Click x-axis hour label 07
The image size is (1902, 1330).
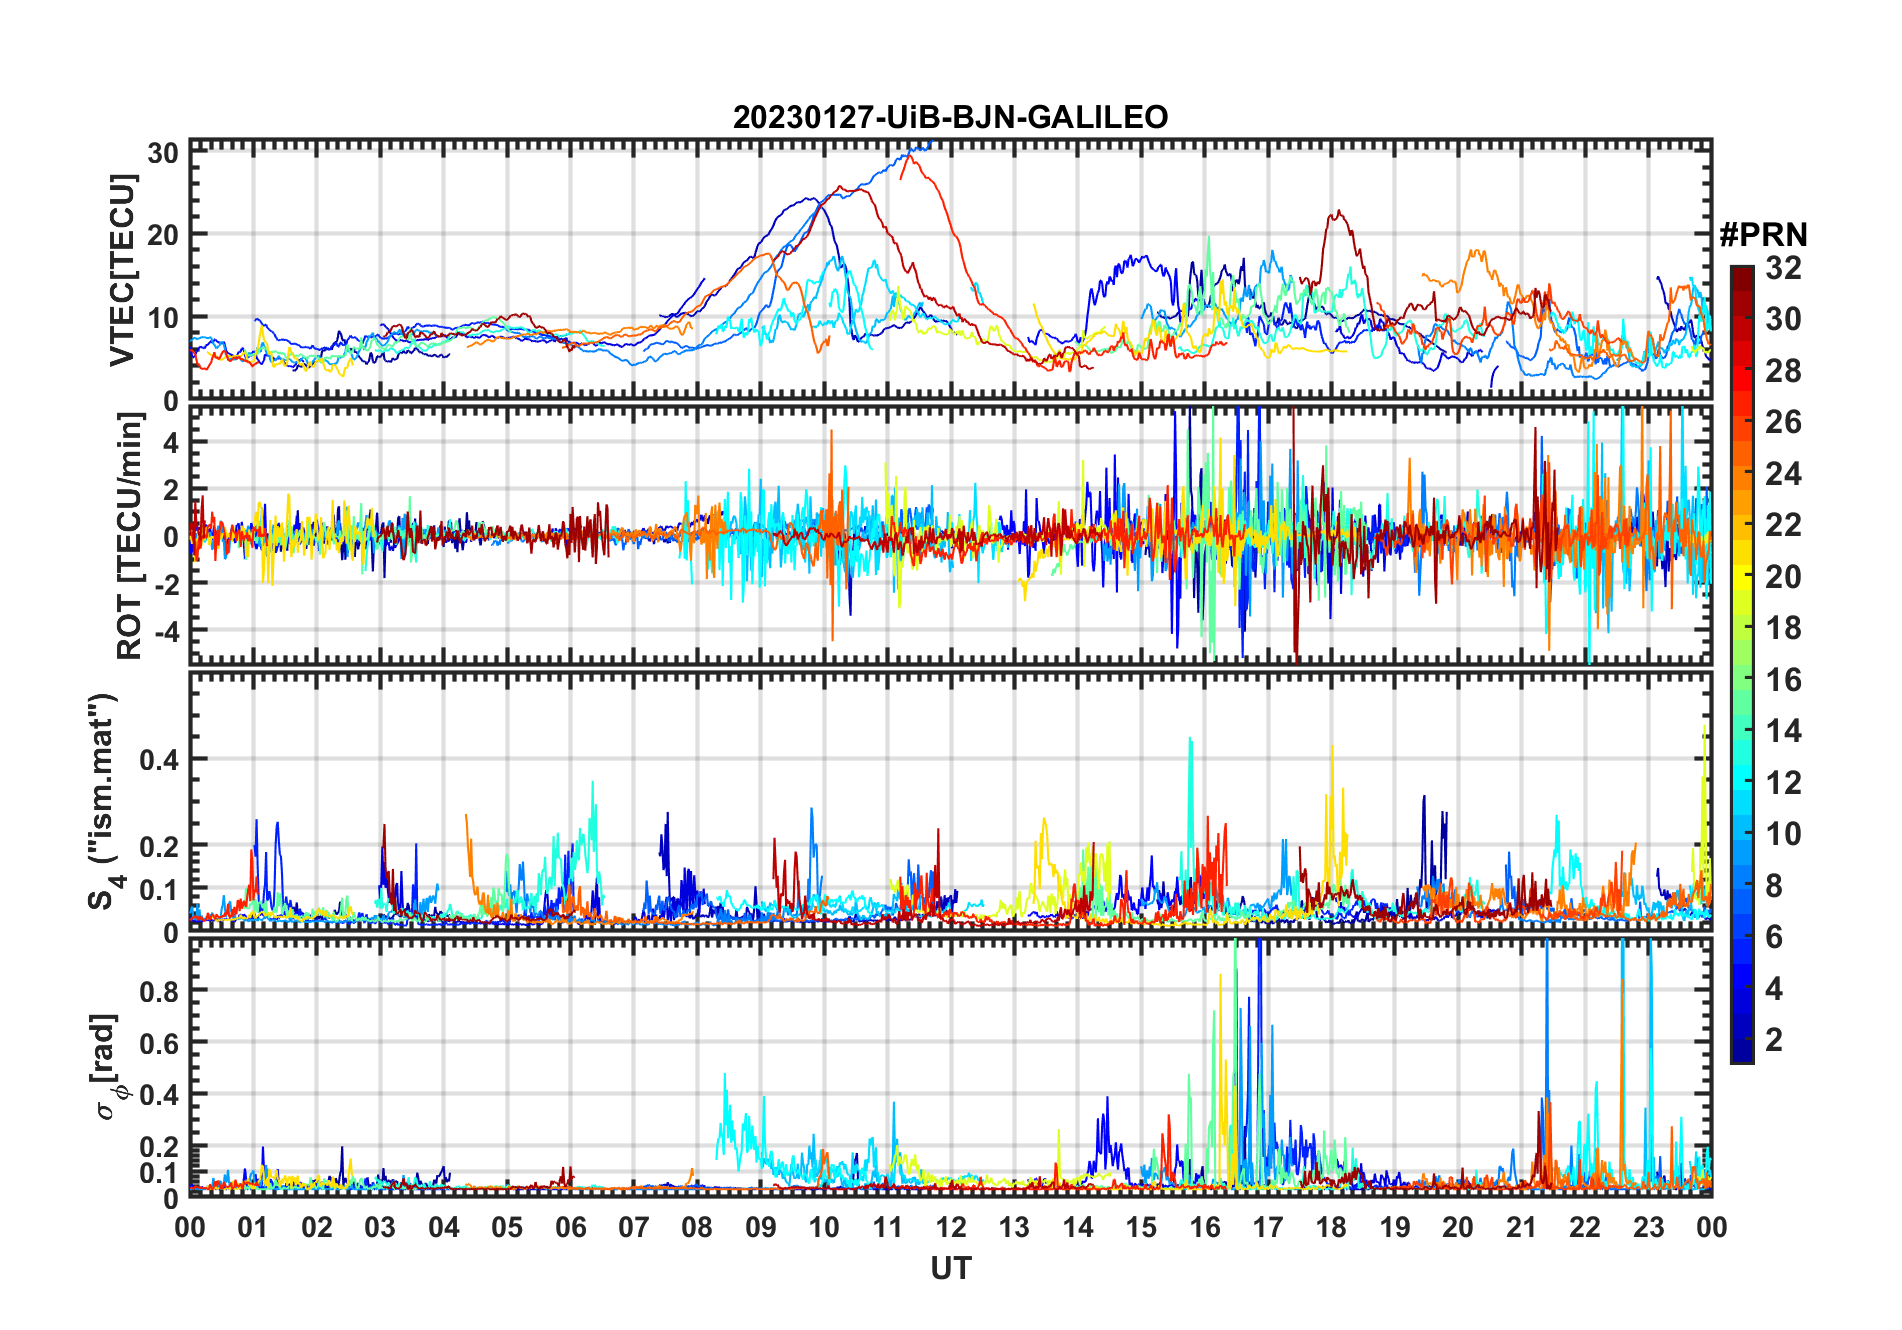pyautogui.click(x=634, y=1227)
